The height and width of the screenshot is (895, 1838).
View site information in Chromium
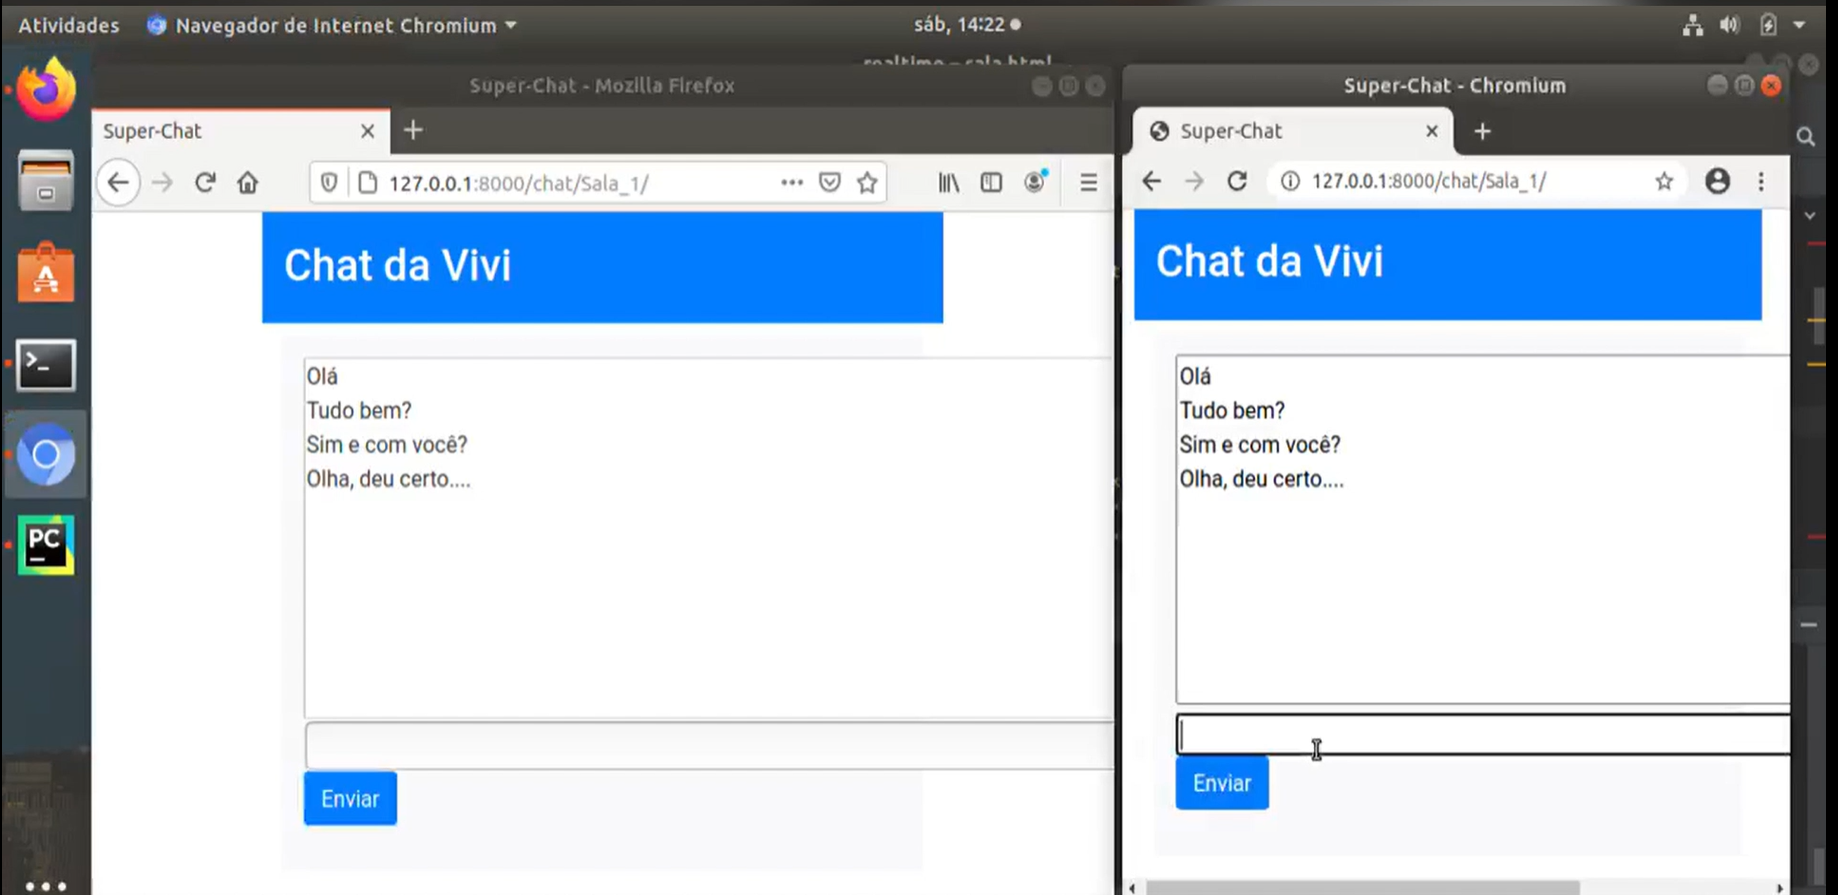(x=1290, y=181)
